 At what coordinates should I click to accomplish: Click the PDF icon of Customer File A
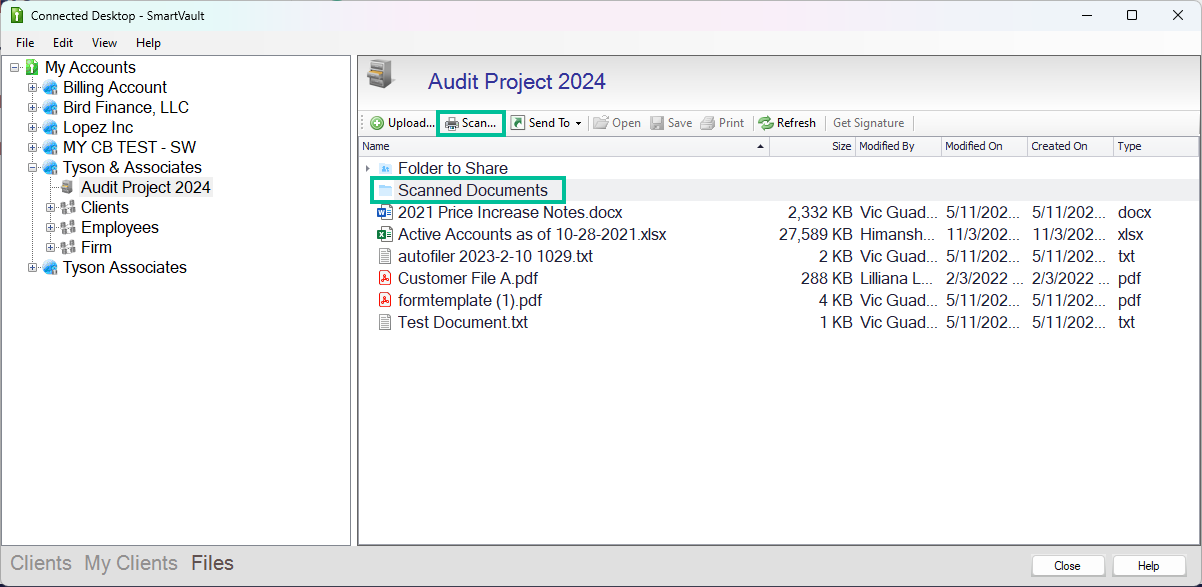click(385, 278)
